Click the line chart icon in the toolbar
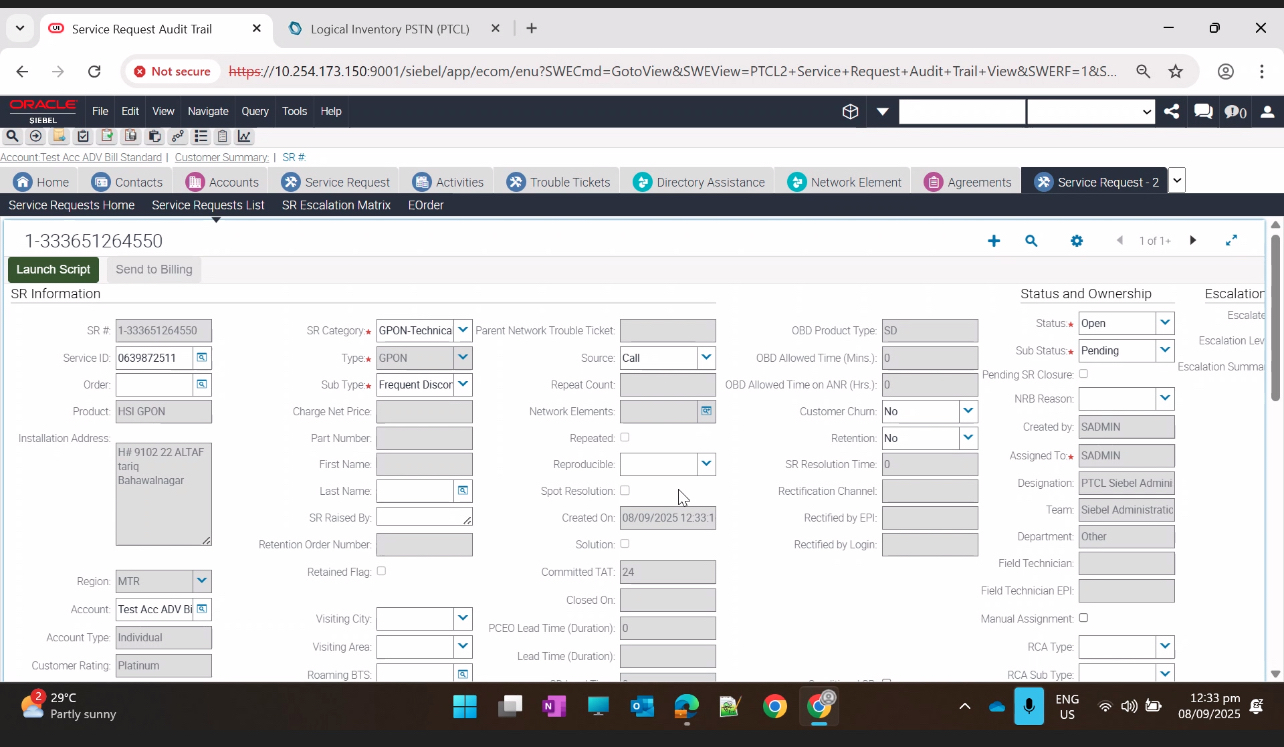 (x=244, y=137)
